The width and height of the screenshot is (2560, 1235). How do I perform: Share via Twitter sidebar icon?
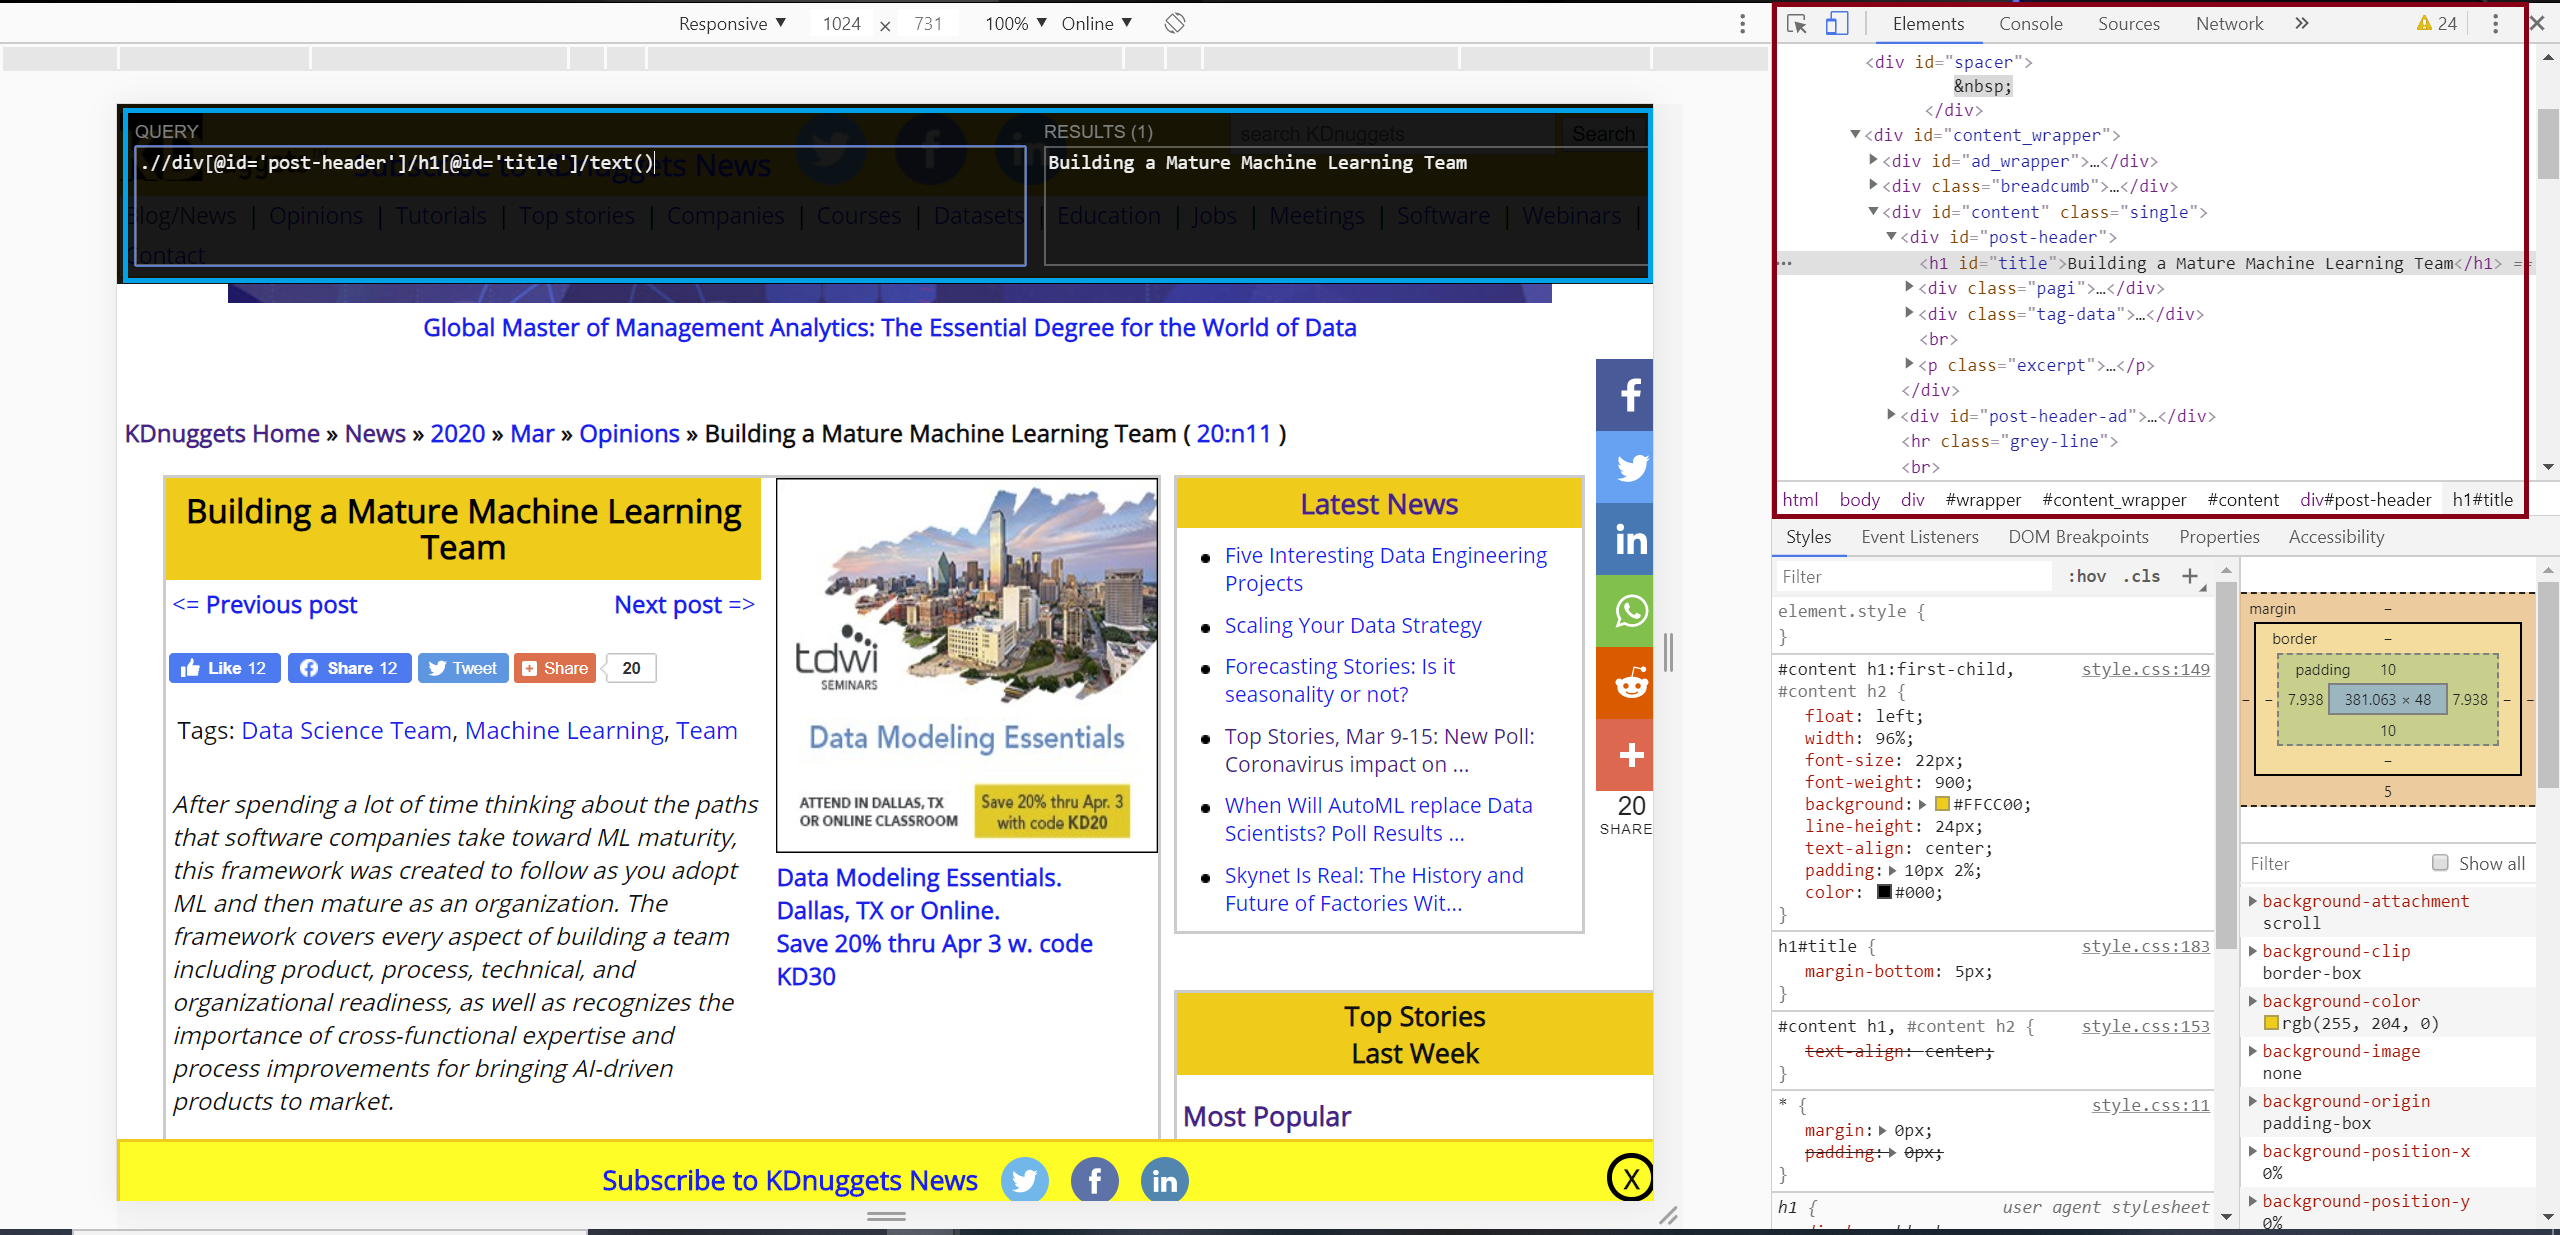pyautogui.click(x=1627, y=467)
